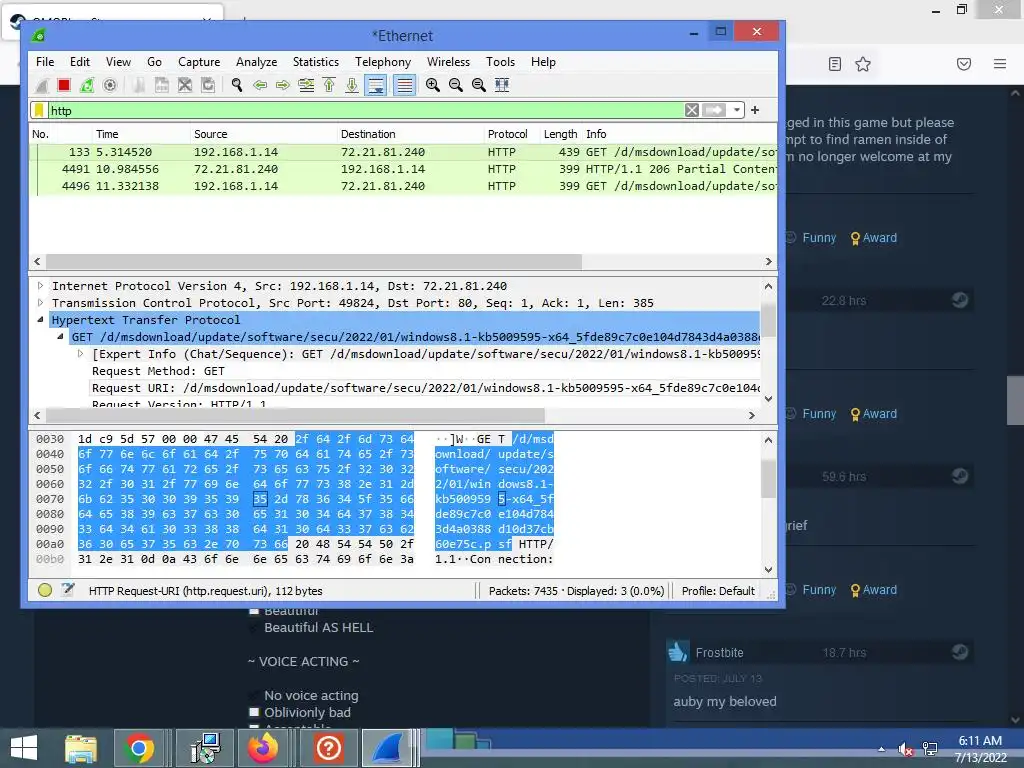The height and width of the screenshot is (768, 1024).
Task: Open the Capture menu
Action: [199, 62]
